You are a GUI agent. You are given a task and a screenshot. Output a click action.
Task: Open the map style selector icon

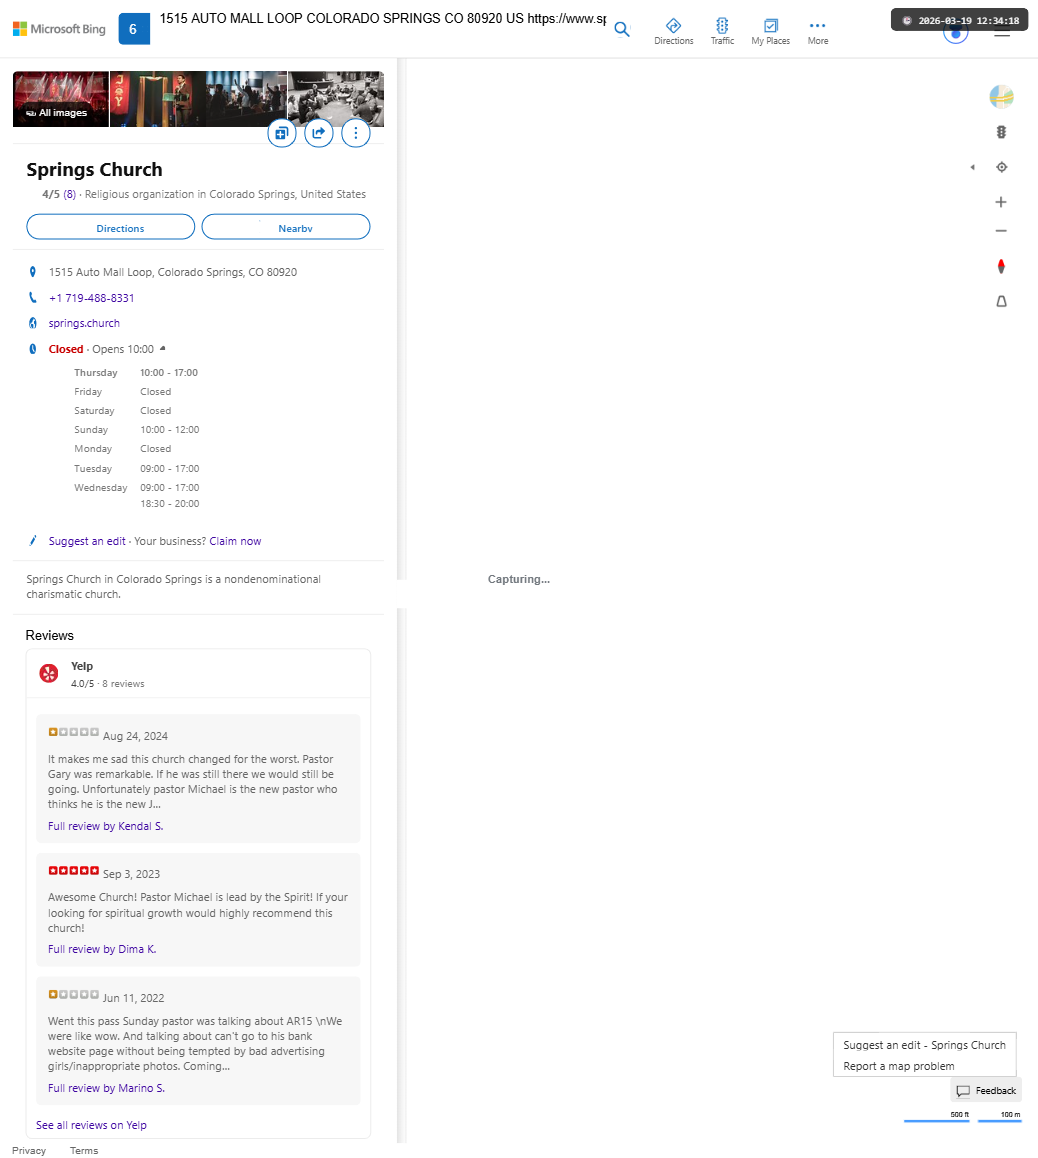click(1001, 97)
